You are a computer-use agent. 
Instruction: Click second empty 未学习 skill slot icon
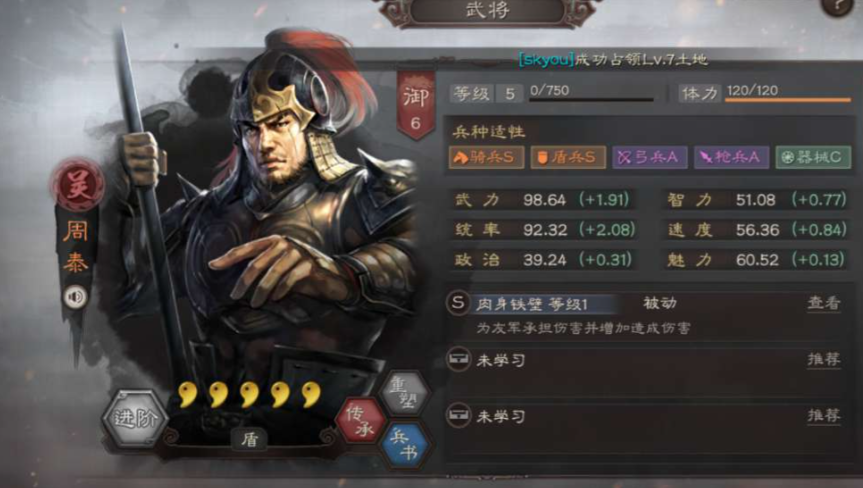[458, 415]
